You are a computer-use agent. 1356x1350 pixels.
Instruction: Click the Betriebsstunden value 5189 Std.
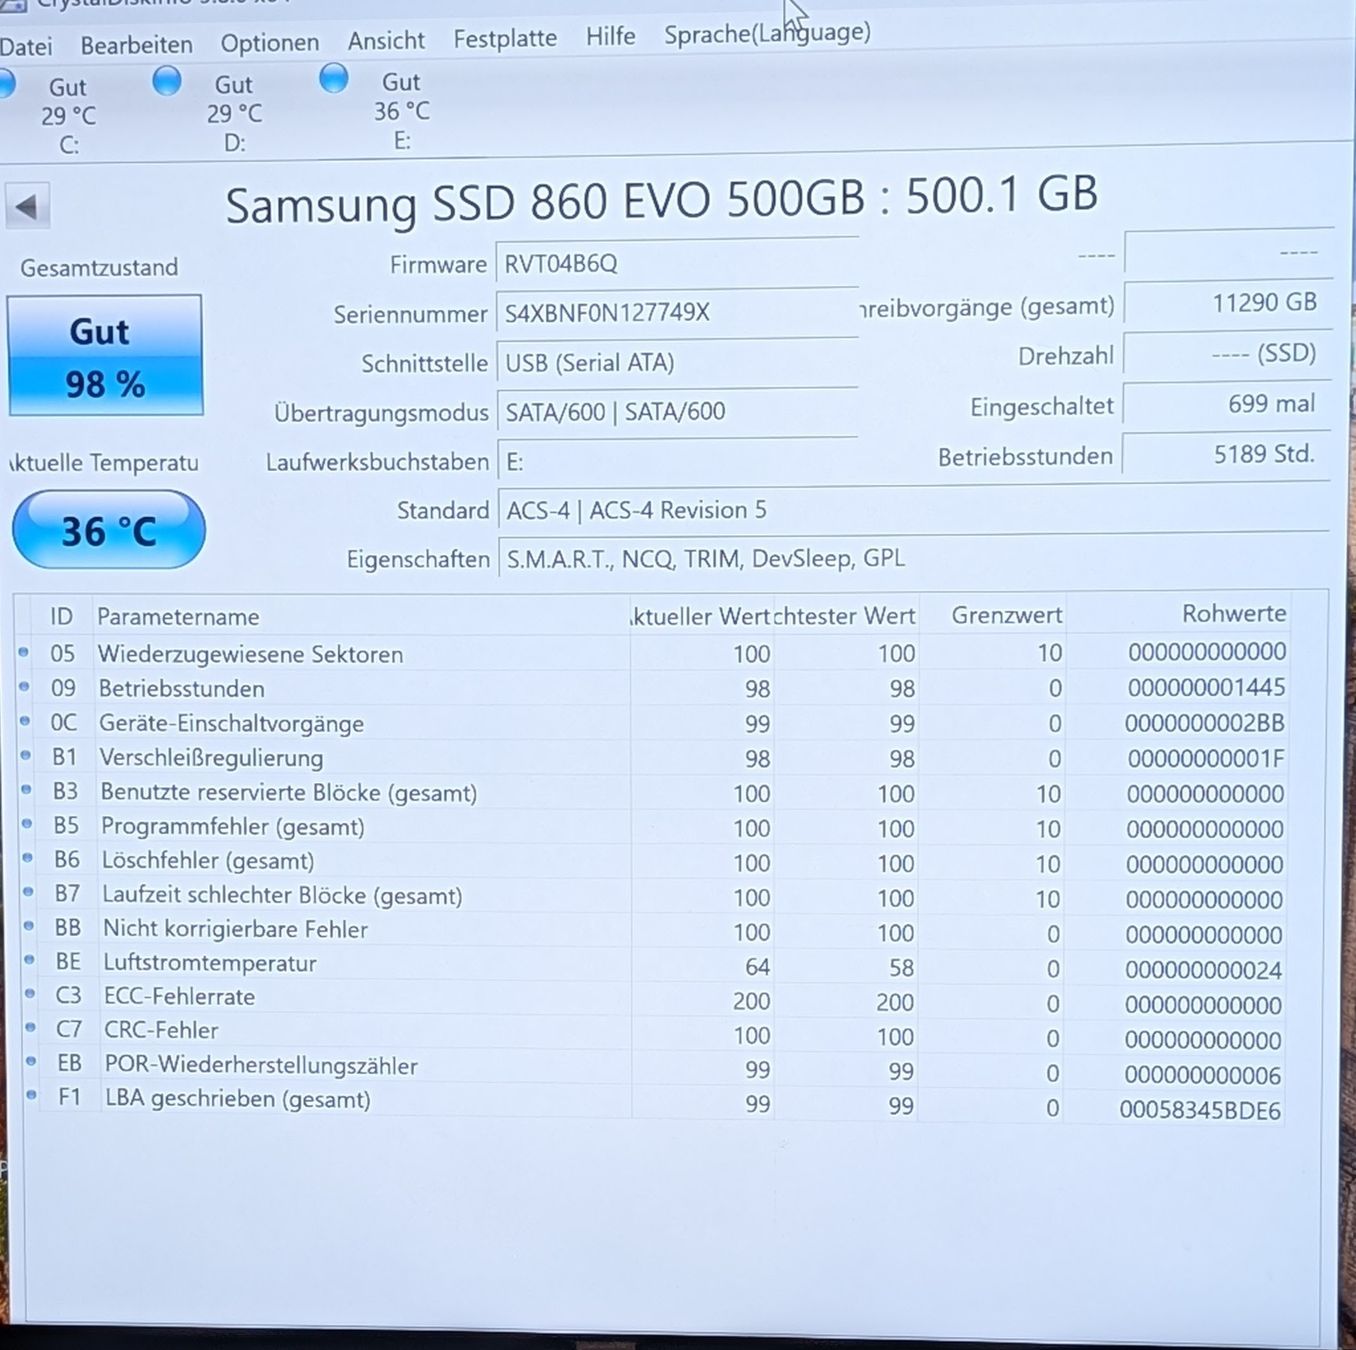(x=1227, y=455)
